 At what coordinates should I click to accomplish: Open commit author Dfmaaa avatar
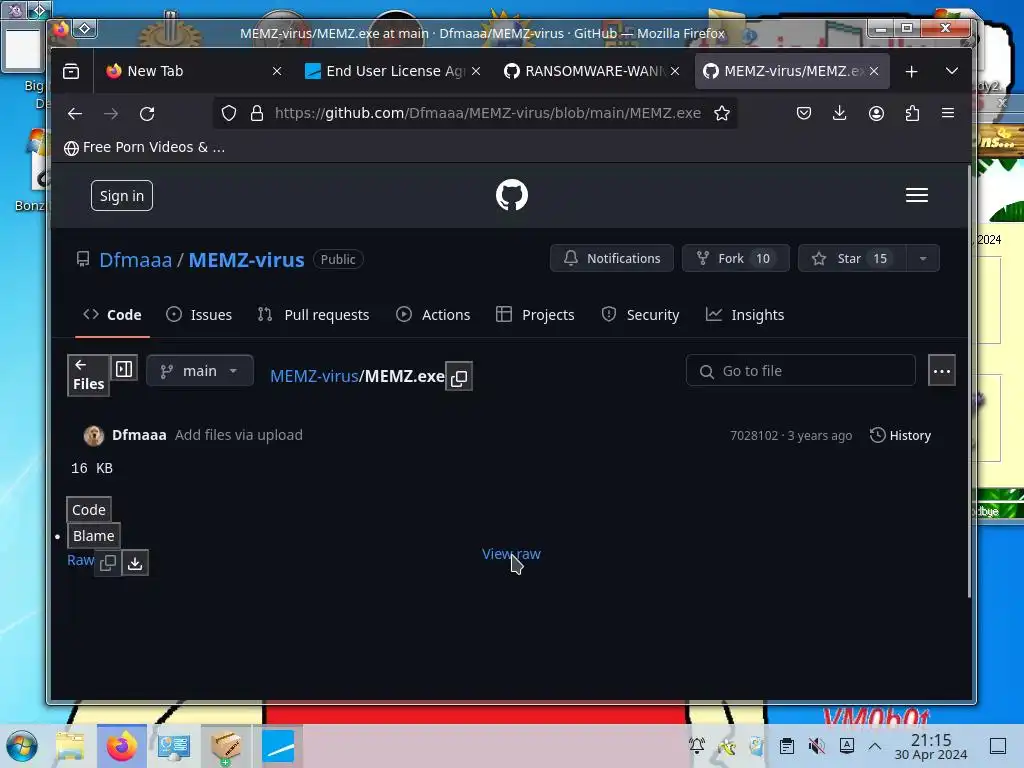point(93,436)
